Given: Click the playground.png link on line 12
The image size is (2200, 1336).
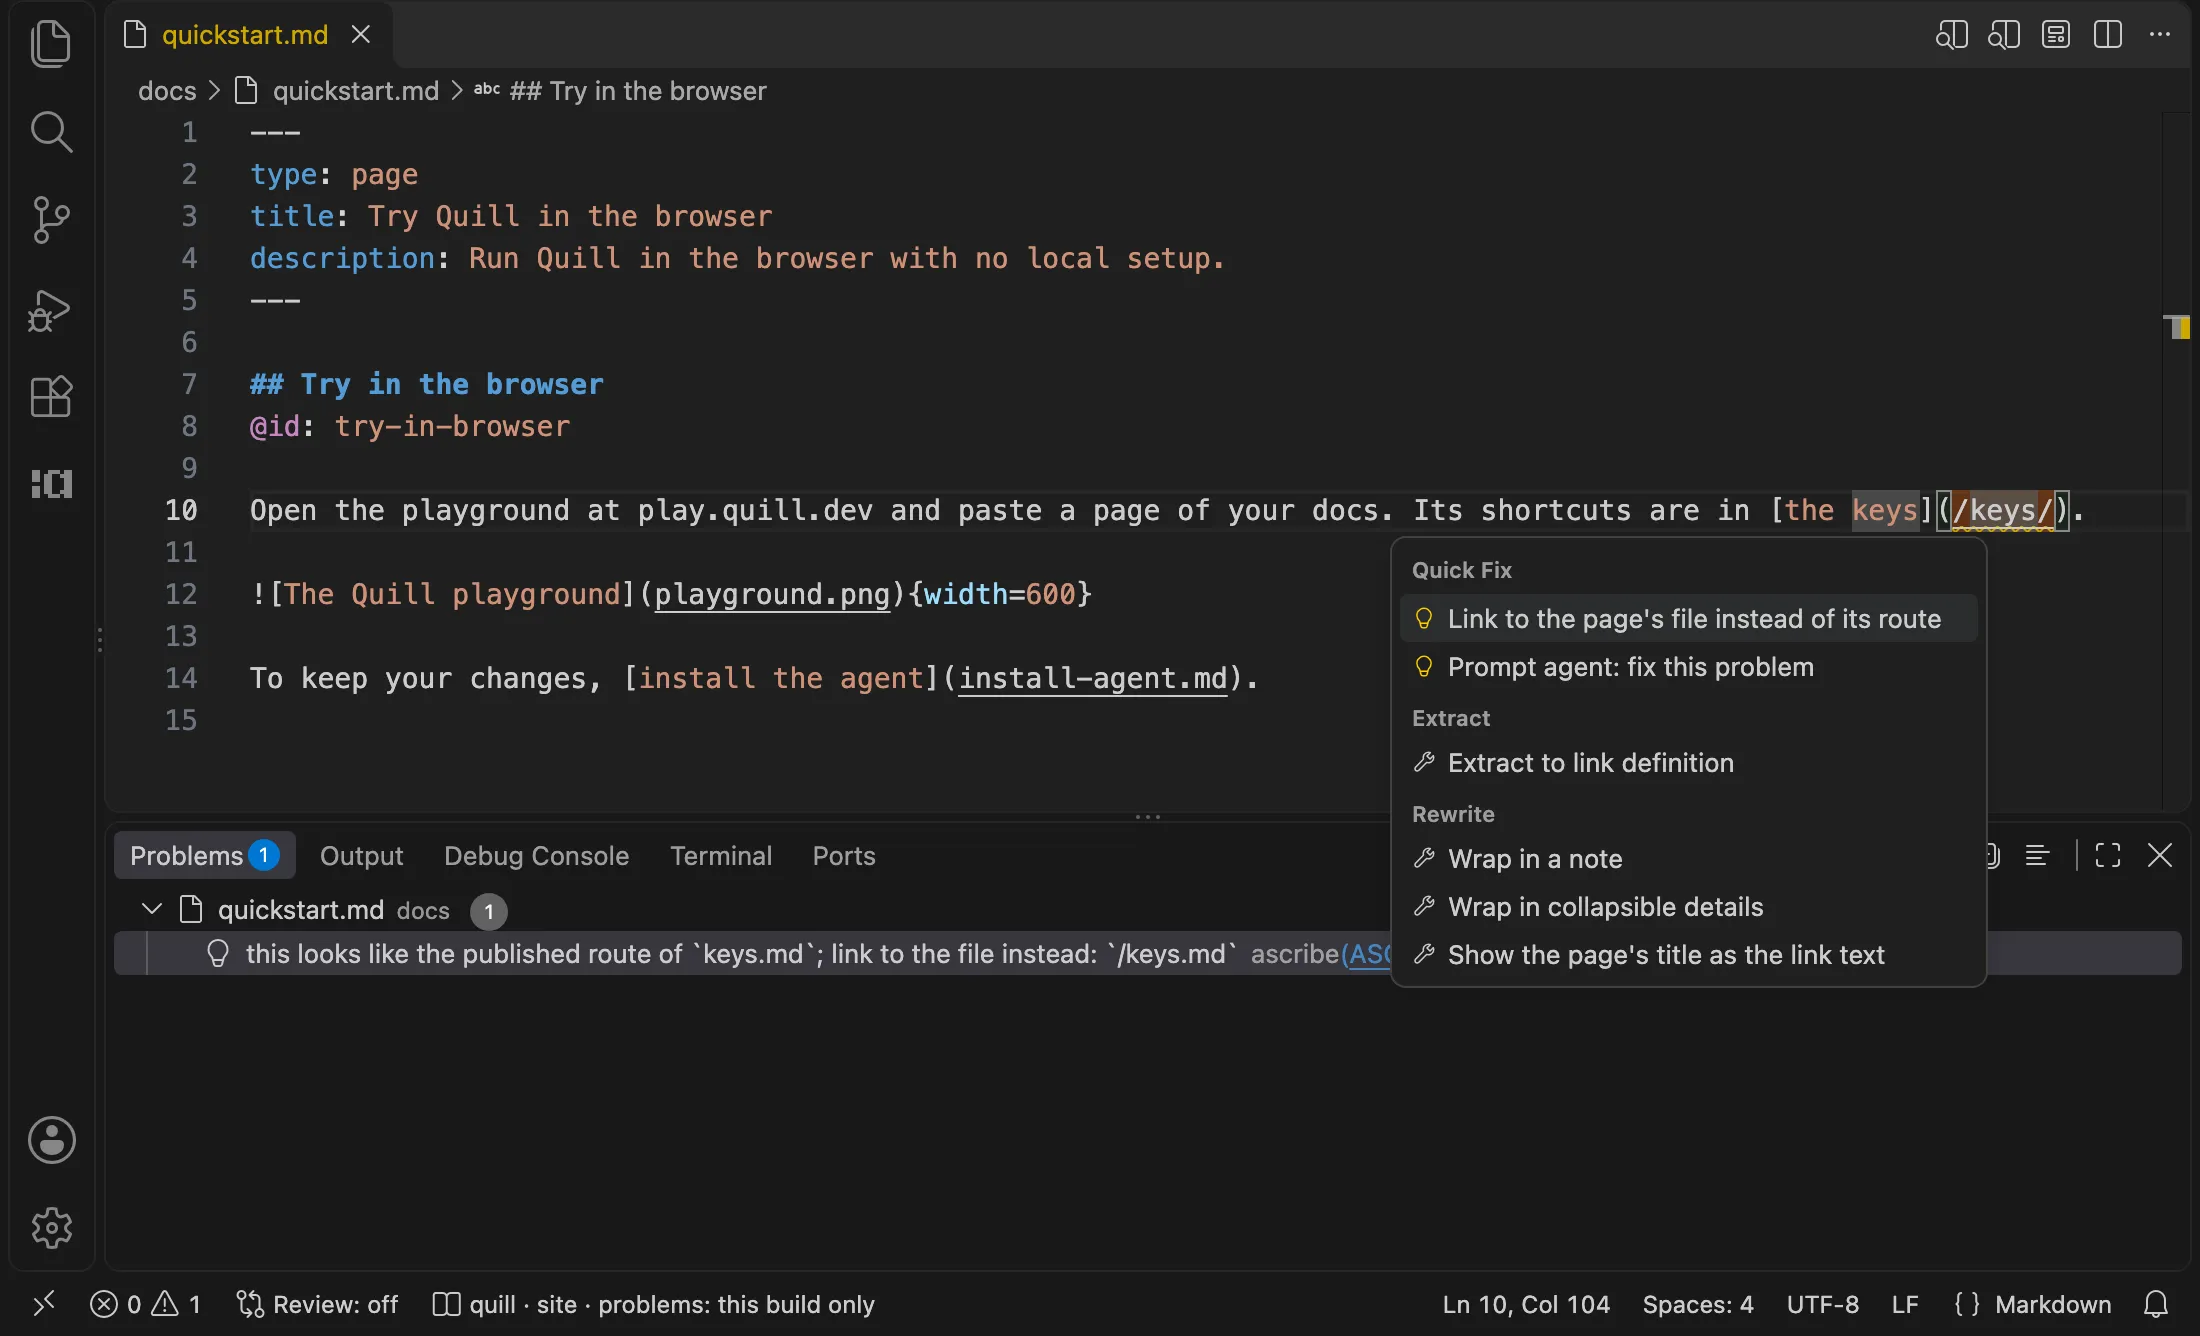Looking at the screenshot, I should point(772,595).
